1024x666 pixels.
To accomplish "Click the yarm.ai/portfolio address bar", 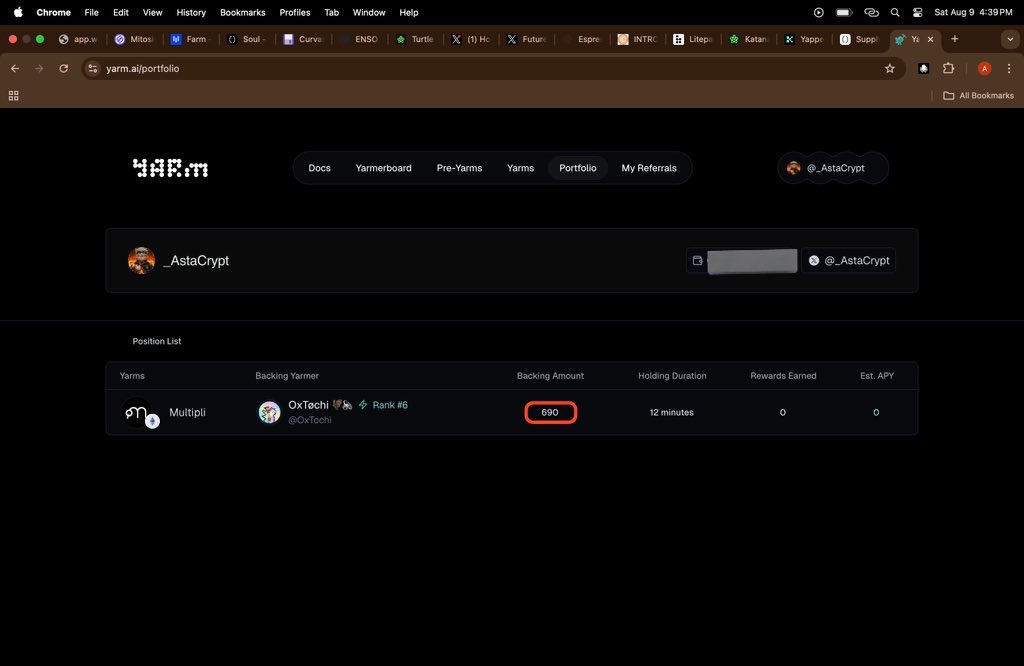I will click(x=493, y=69).
